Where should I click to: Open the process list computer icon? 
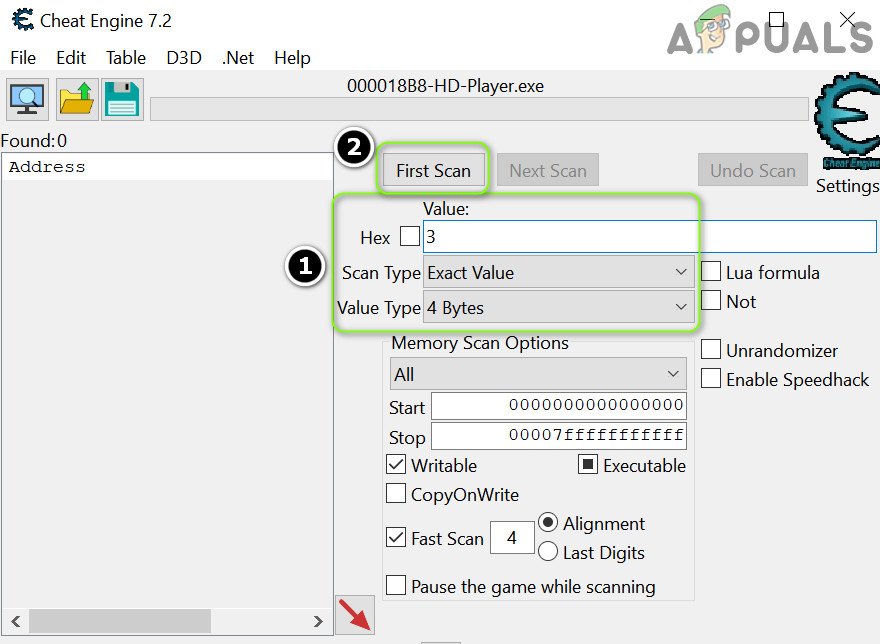[x=27, y=99]
